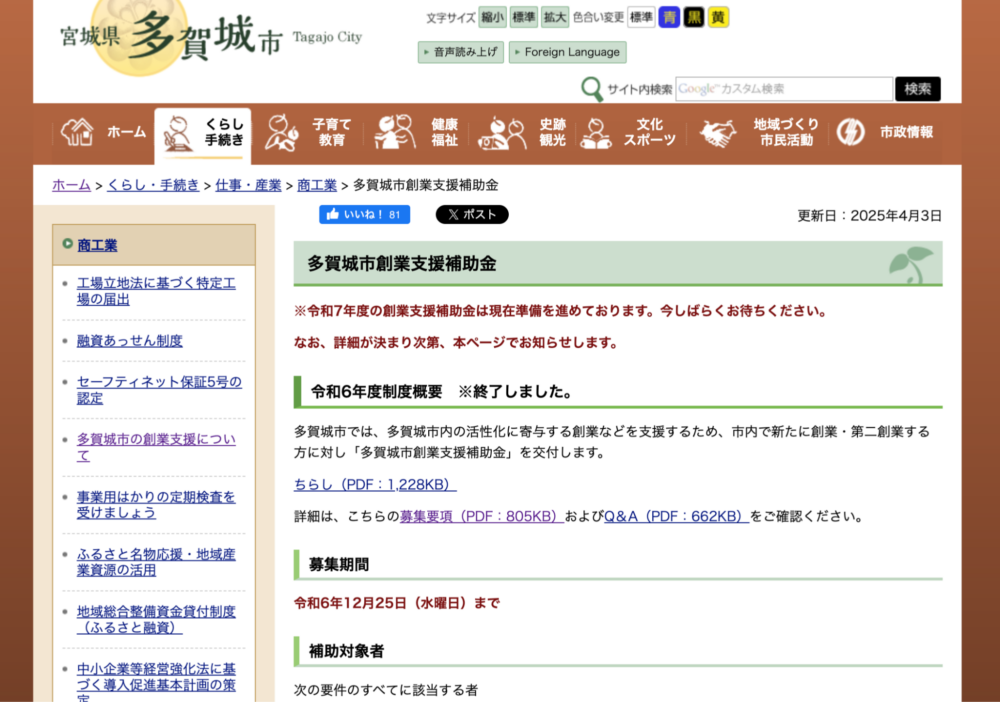The width and height of the screenshot is (1000, 702).
Task: Set text size to 縮小
Action: [x=492, y=17]
